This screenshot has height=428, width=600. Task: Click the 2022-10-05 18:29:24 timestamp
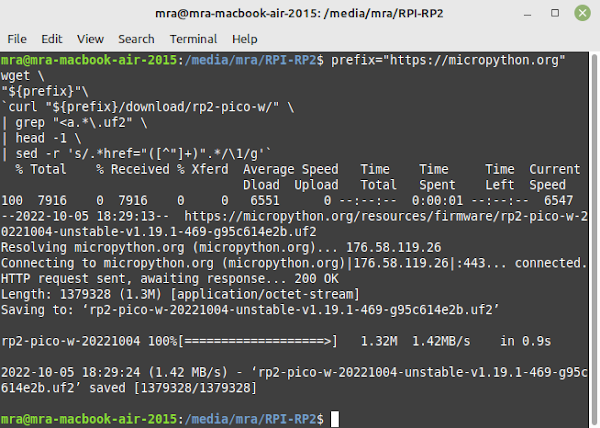point(70,373)
